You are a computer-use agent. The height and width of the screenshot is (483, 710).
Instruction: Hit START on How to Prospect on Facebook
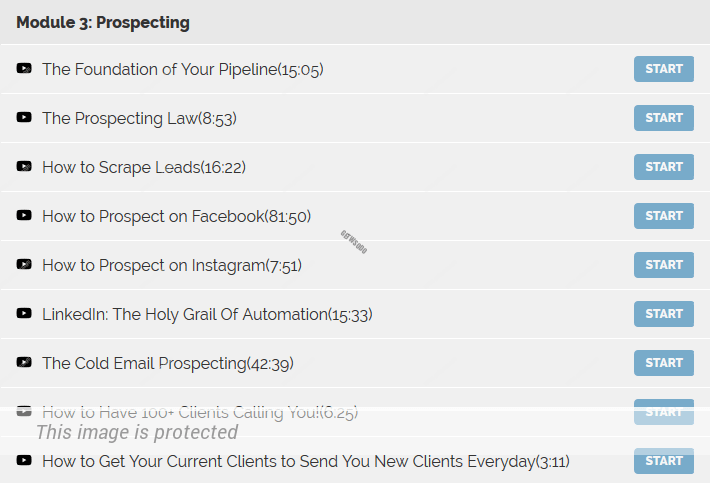coord(663,216)
